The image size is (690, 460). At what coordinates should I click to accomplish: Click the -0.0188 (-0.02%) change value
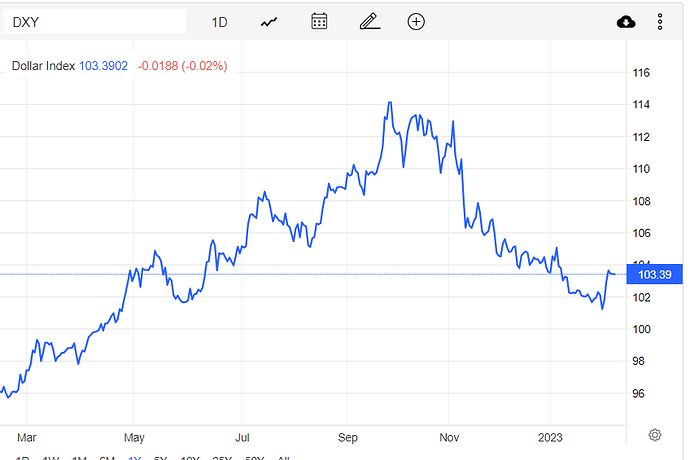coord(183,66)
